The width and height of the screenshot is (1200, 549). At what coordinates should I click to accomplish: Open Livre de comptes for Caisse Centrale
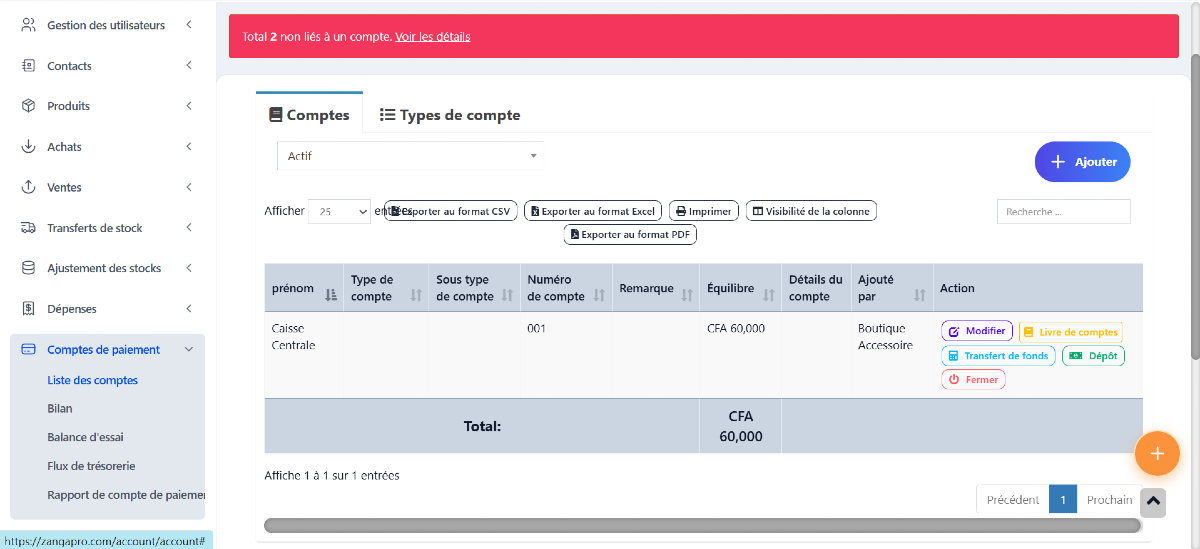[x=1070, y=332]
